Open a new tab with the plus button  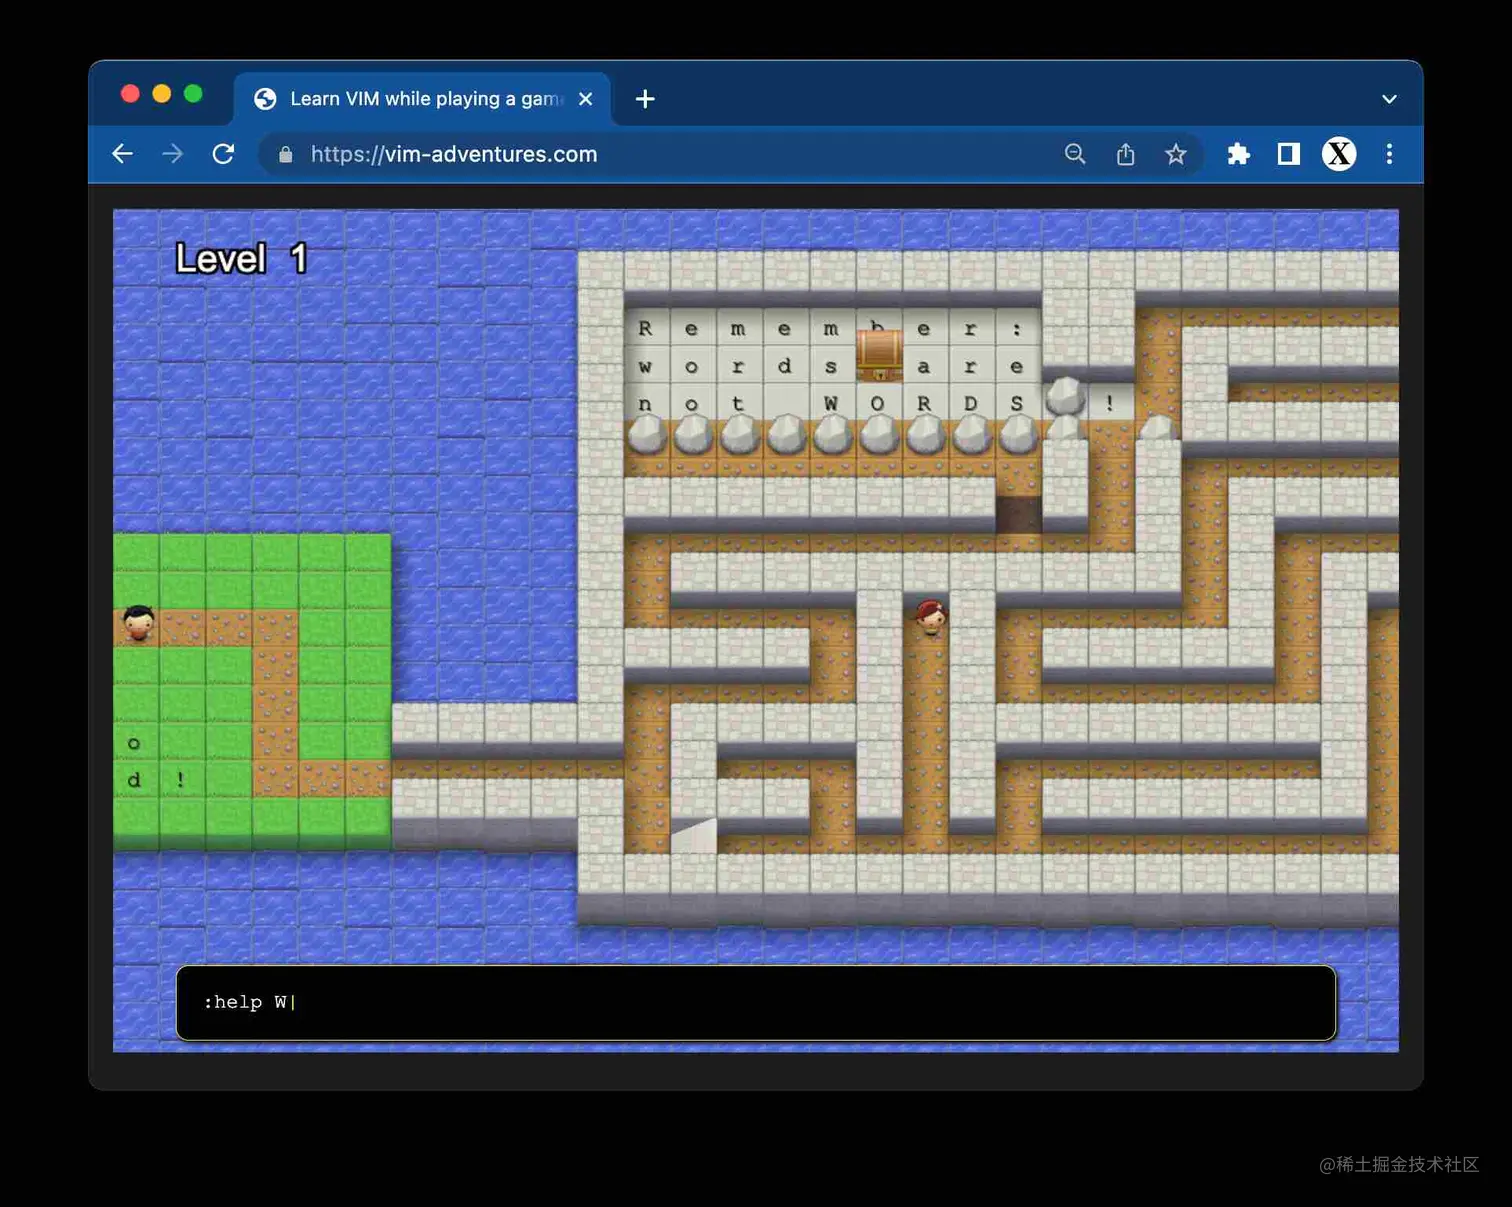click(x=644, y=98)
